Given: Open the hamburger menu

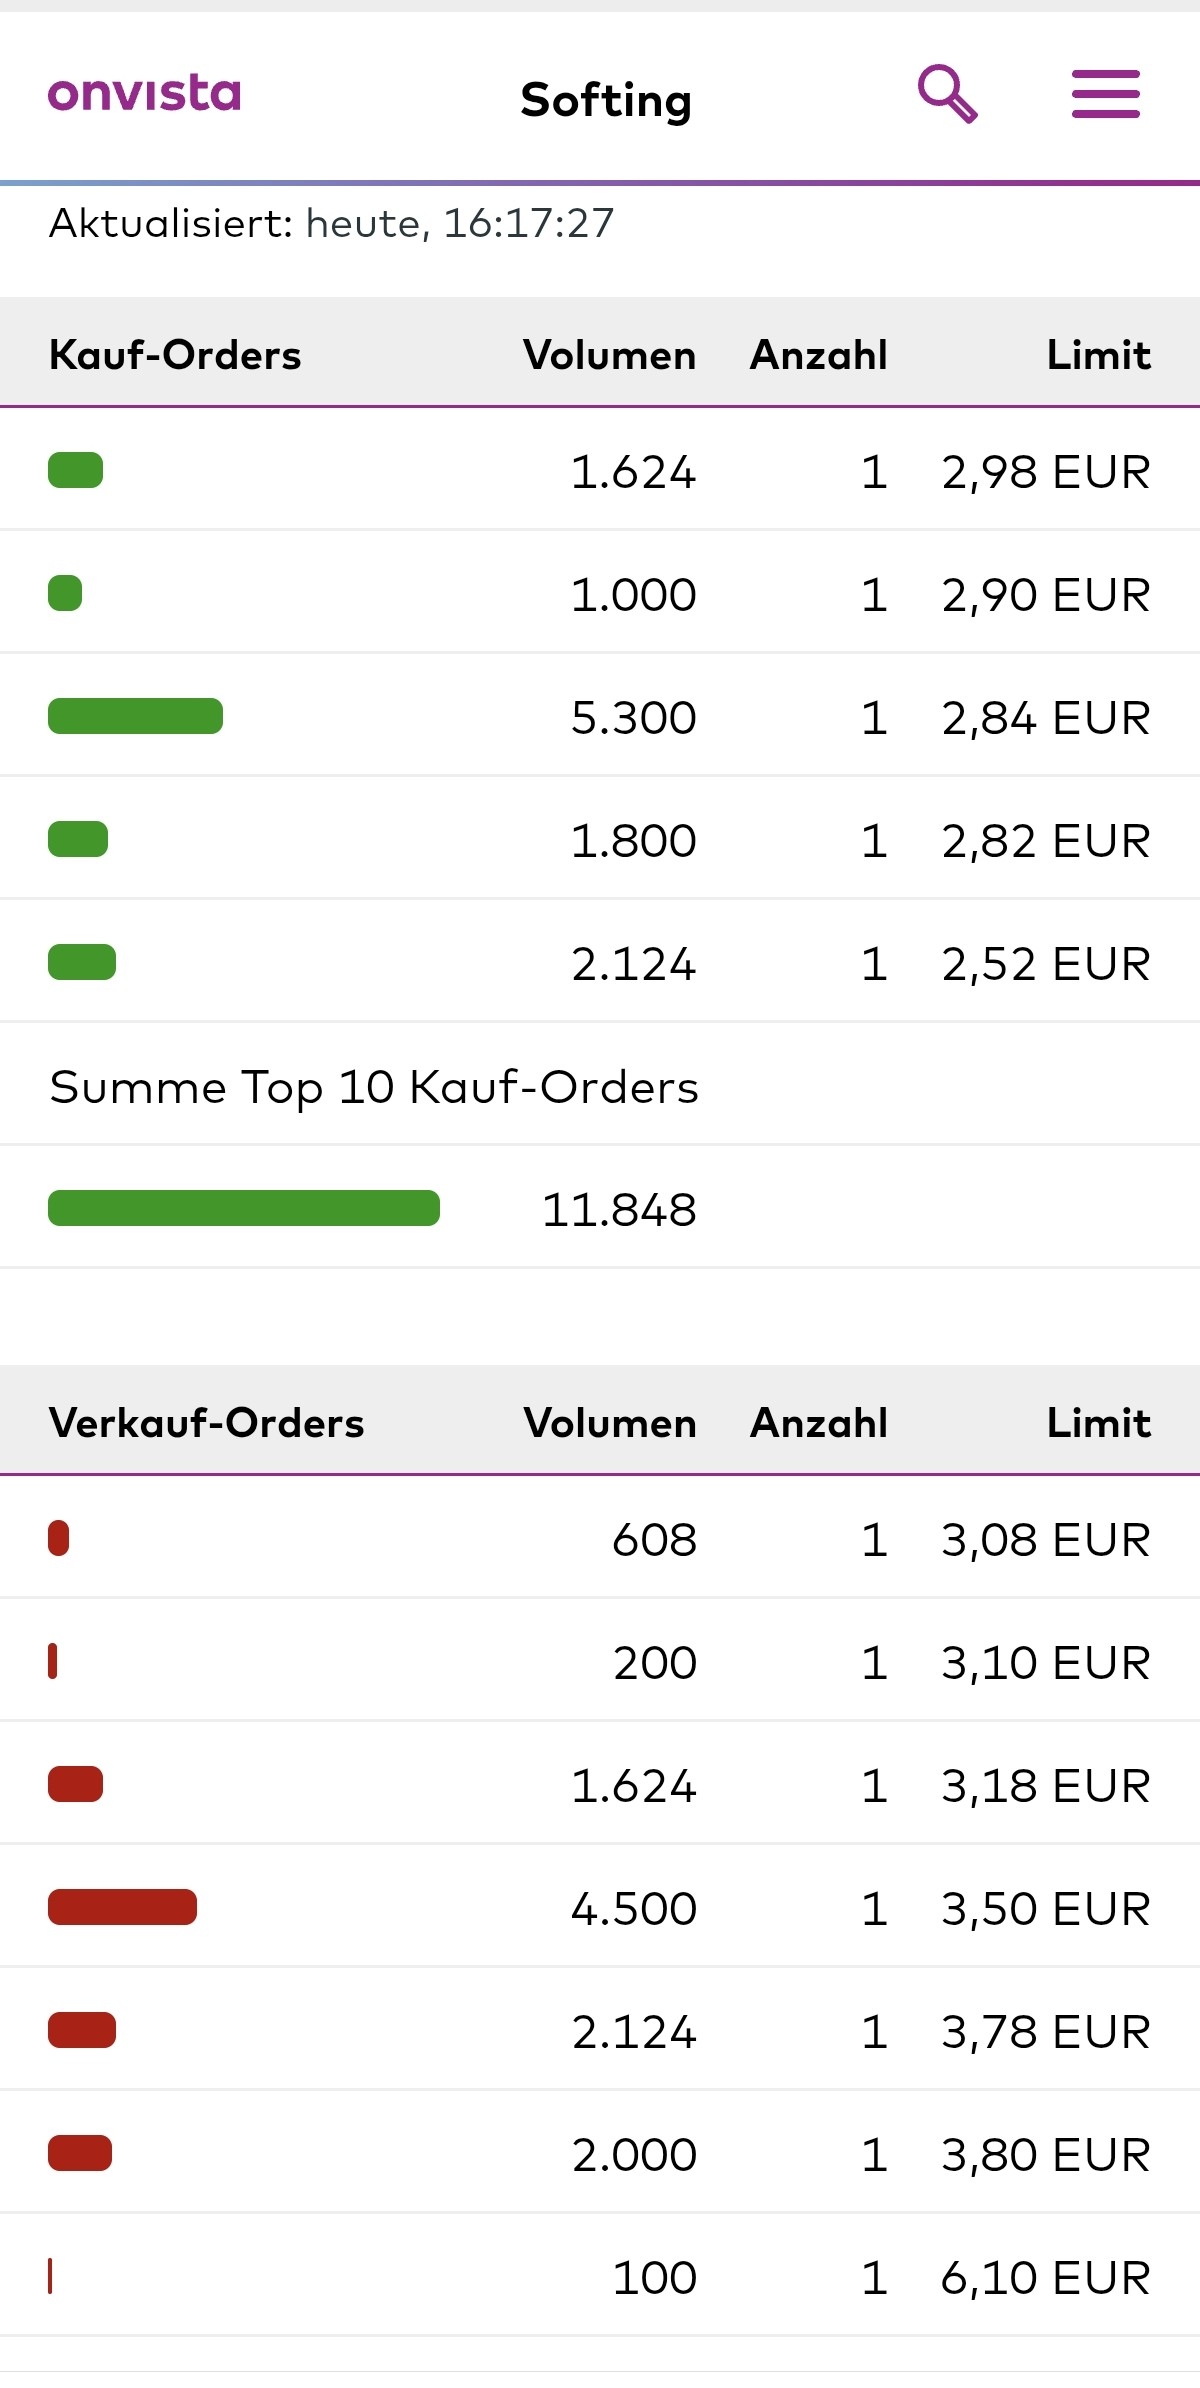Looking at the screenshot, I should (x=1105, y=95).
